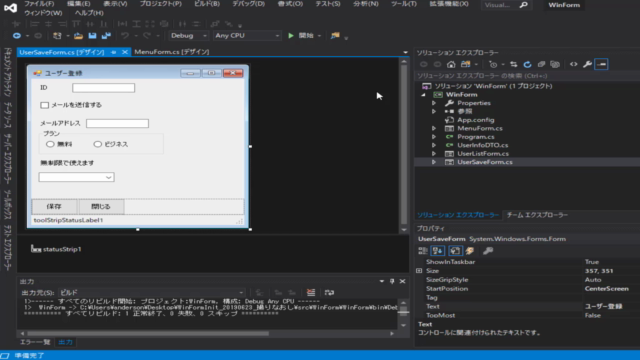Expand the MenuForm.cs tree node
This screenshot has width=640, height=360.
pyautogui.click(x=434, y=128)
